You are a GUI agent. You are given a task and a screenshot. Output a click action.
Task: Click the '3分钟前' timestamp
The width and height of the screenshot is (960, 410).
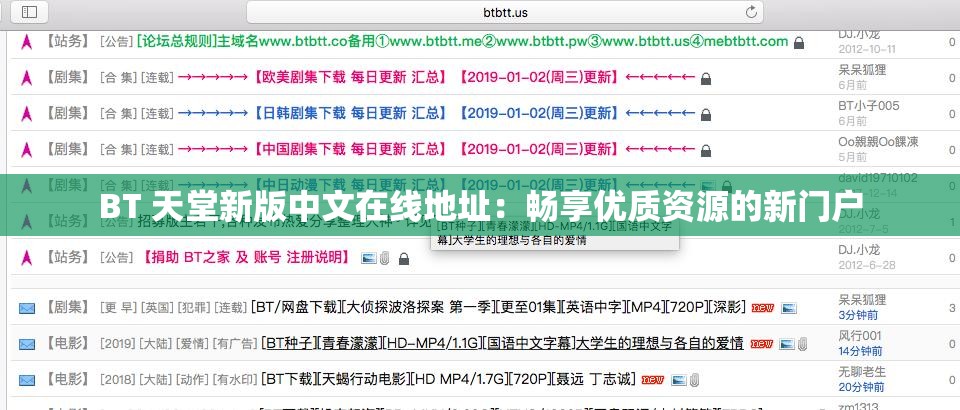click(x=858, y=315)
